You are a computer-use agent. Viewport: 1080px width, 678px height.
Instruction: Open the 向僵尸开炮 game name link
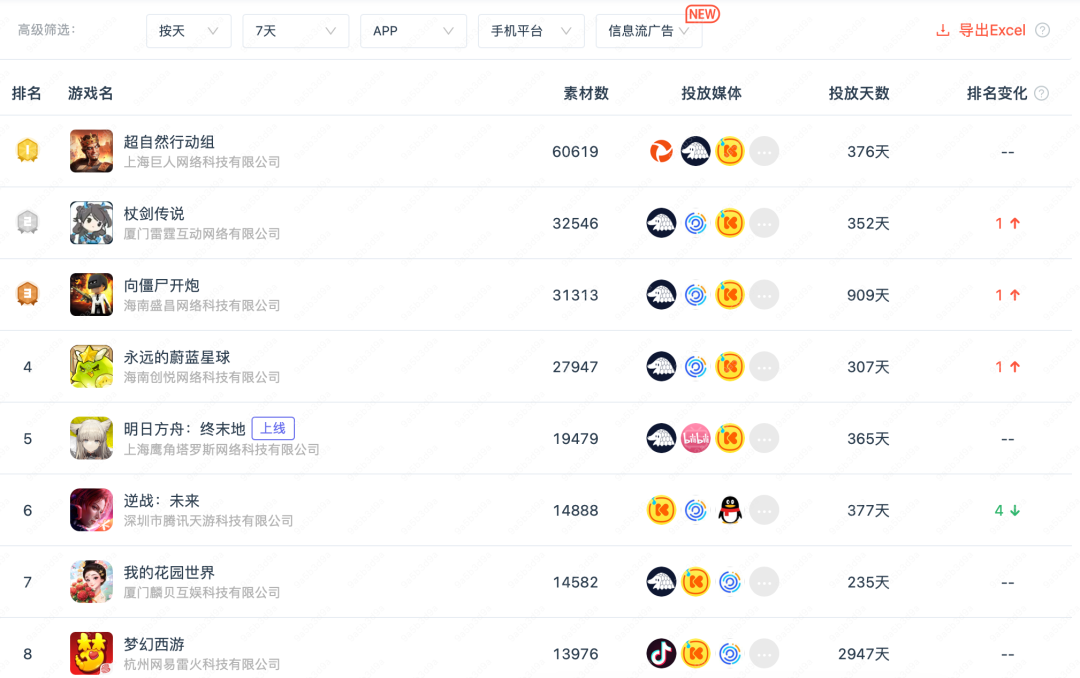[161, 285]
